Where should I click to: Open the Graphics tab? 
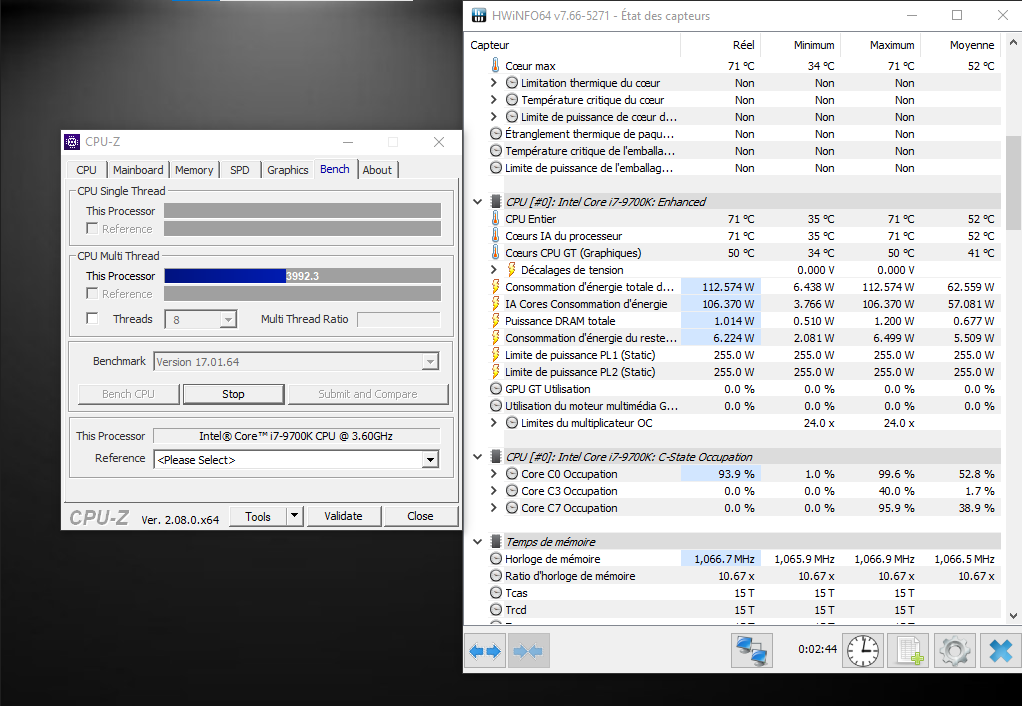pos(288,170)
